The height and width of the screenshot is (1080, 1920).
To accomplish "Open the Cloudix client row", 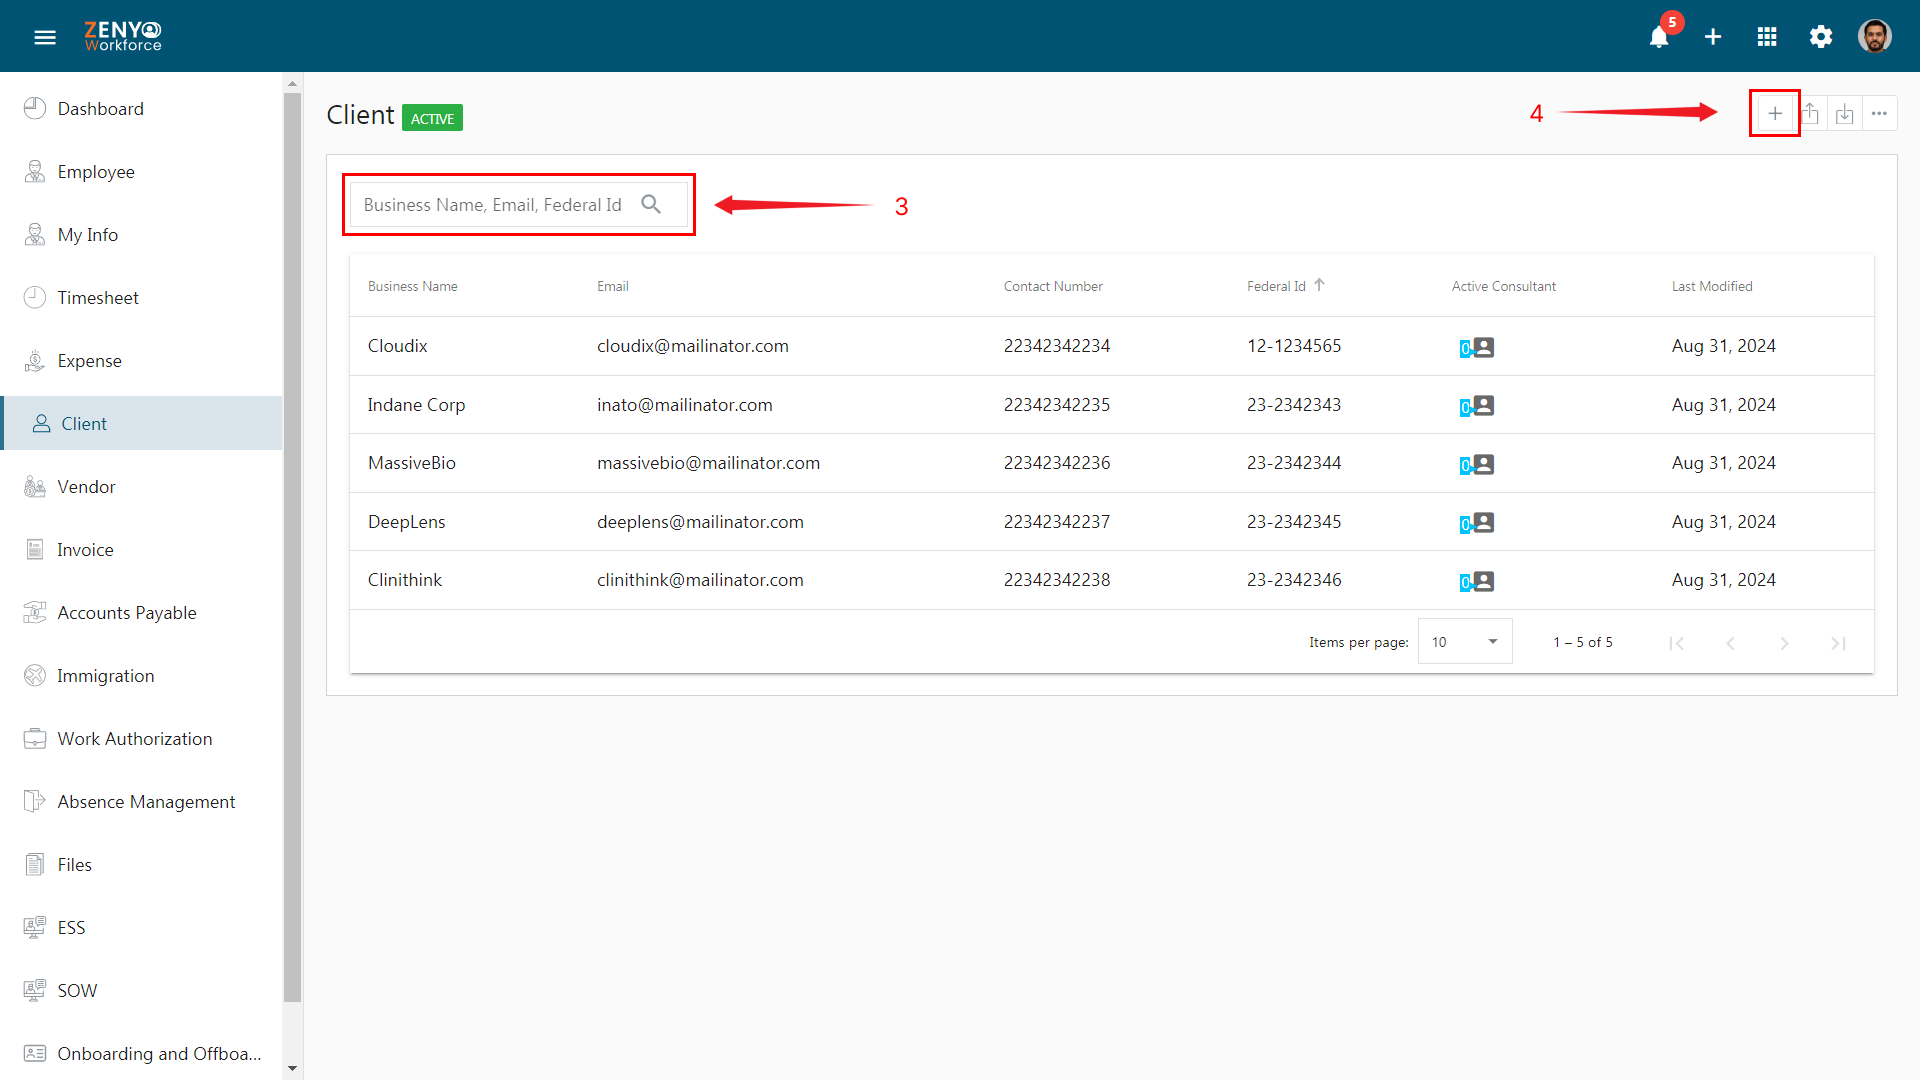I will [1111, 346].
